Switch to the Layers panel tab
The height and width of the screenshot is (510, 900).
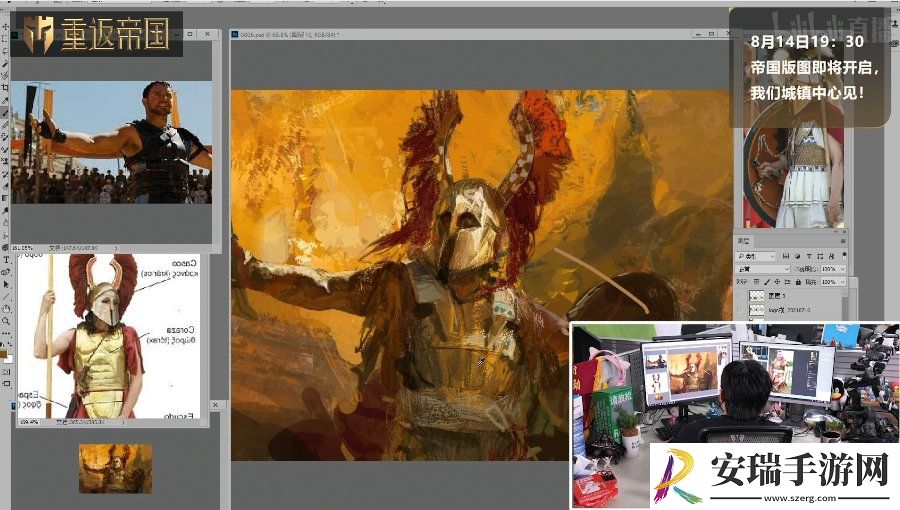click(744, 241)
